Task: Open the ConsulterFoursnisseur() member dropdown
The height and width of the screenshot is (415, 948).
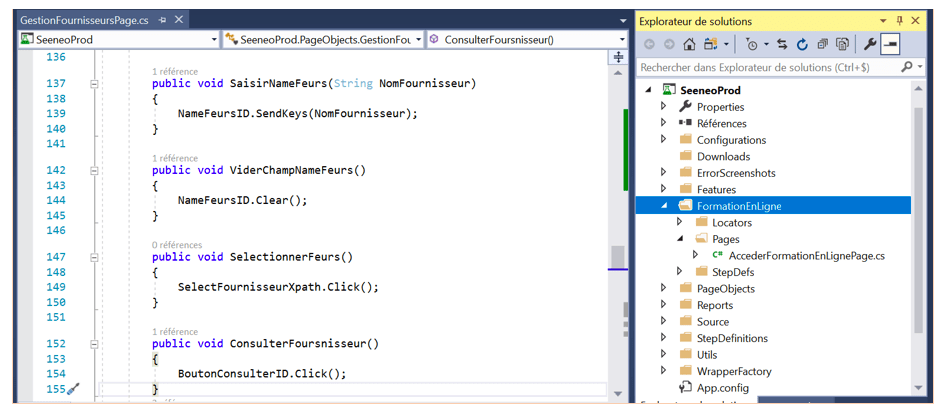Action: pyautogui.click(x=622, y=40)
